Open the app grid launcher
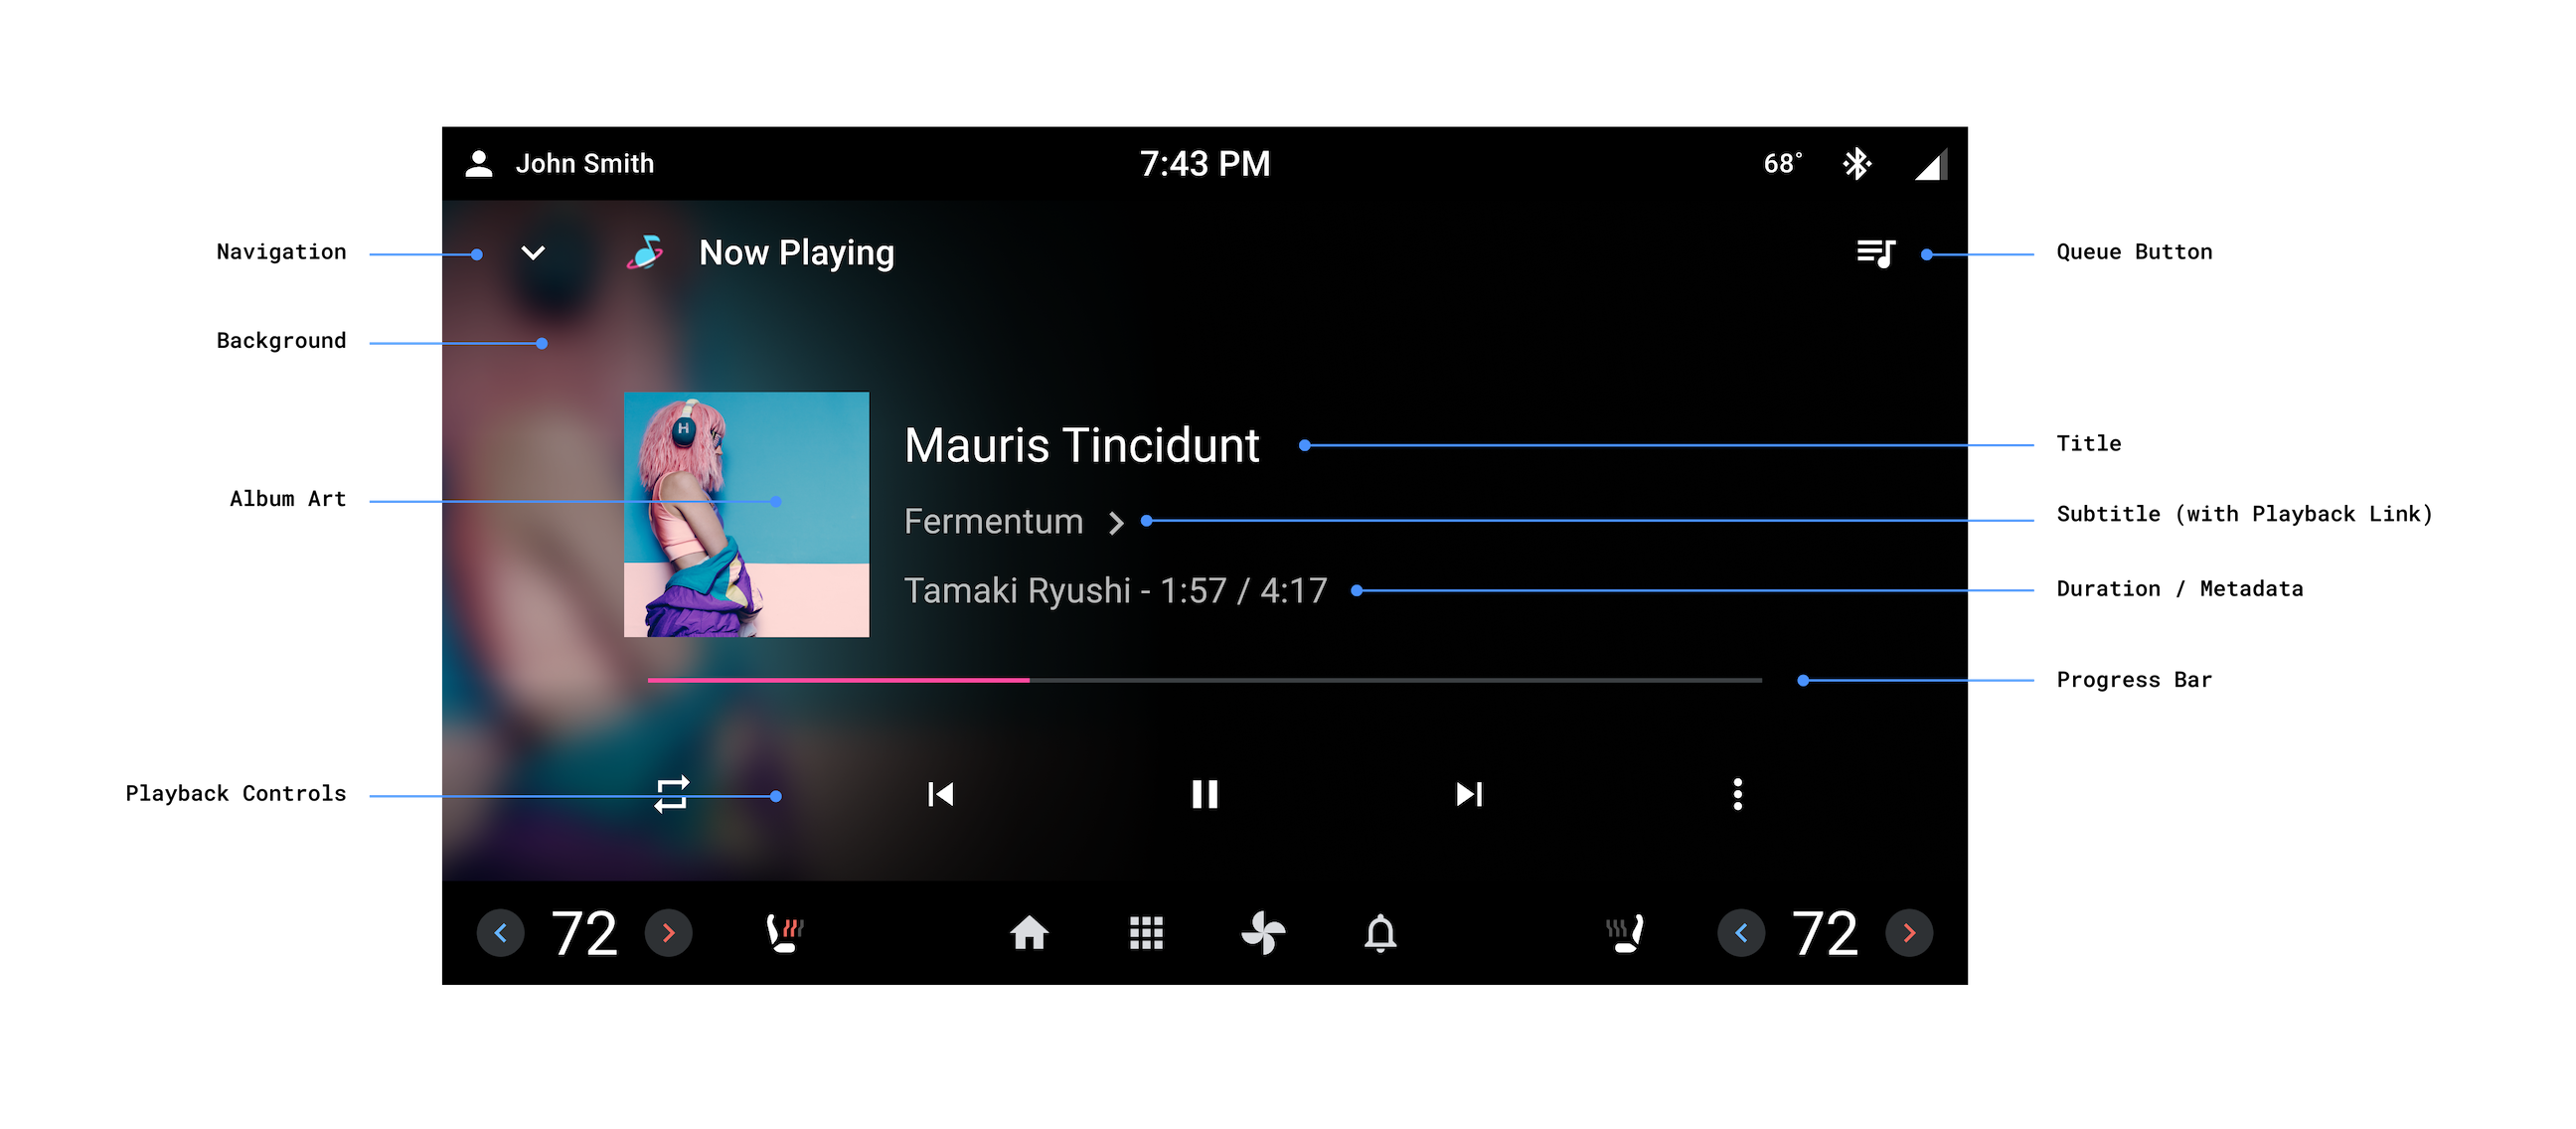 [1145, 932]
